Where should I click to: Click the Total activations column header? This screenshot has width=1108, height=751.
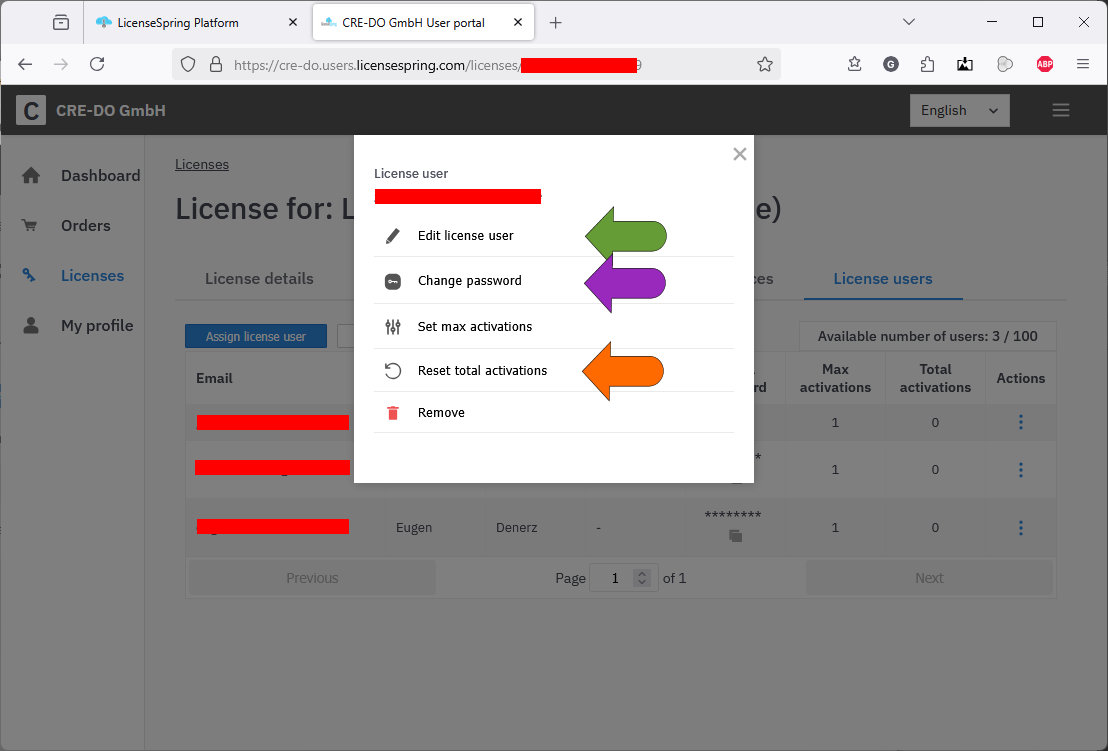click(935, 378)
